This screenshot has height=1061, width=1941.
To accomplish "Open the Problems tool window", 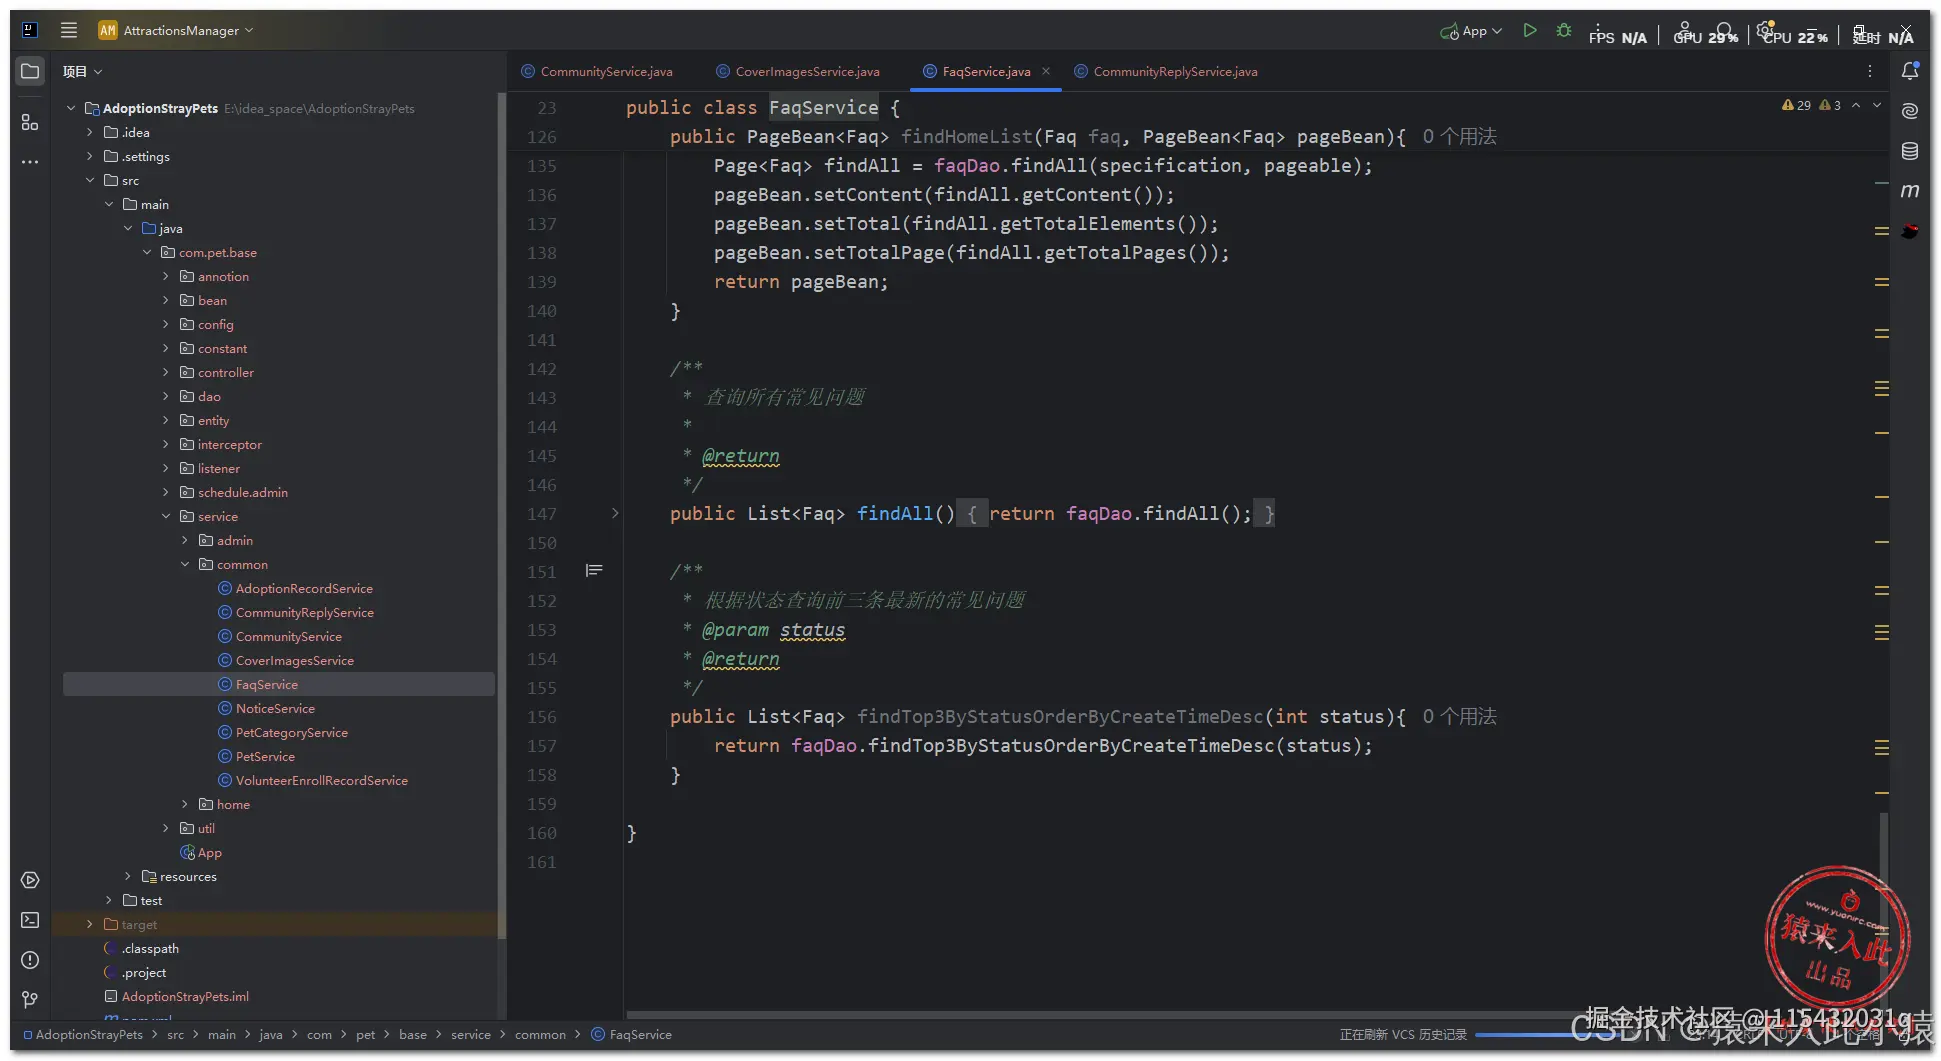I will (x=30, y=960).
